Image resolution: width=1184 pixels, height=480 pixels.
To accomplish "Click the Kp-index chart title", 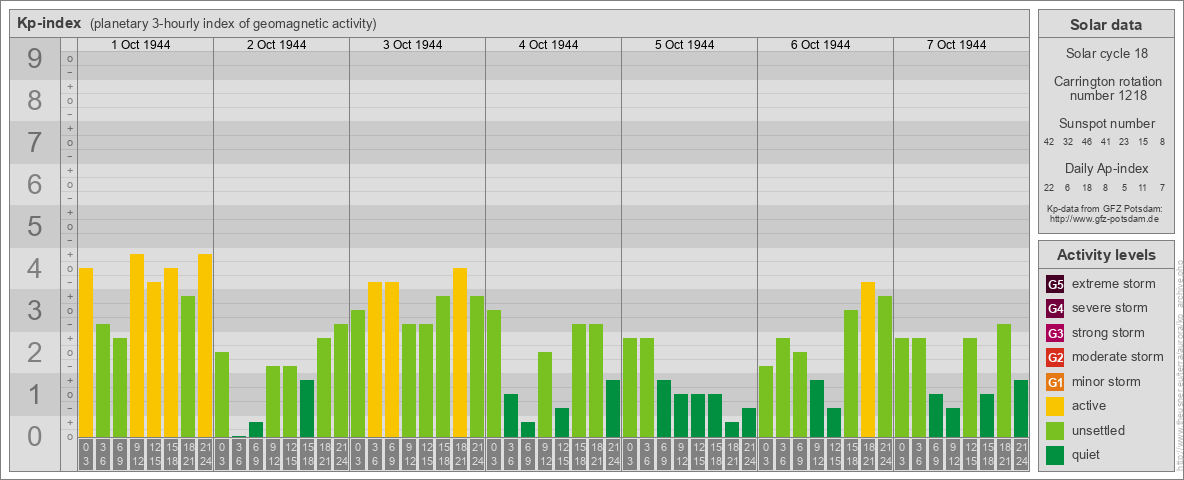I will click(49, 23).
